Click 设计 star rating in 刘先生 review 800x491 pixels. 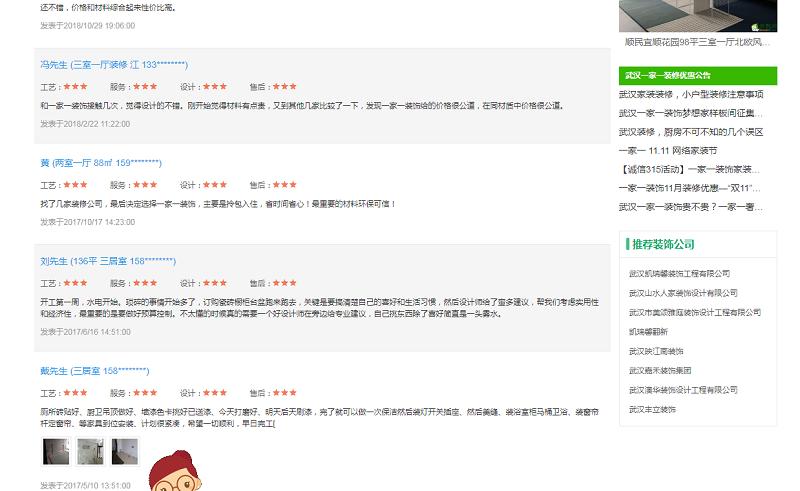click(x=215, y=283)
